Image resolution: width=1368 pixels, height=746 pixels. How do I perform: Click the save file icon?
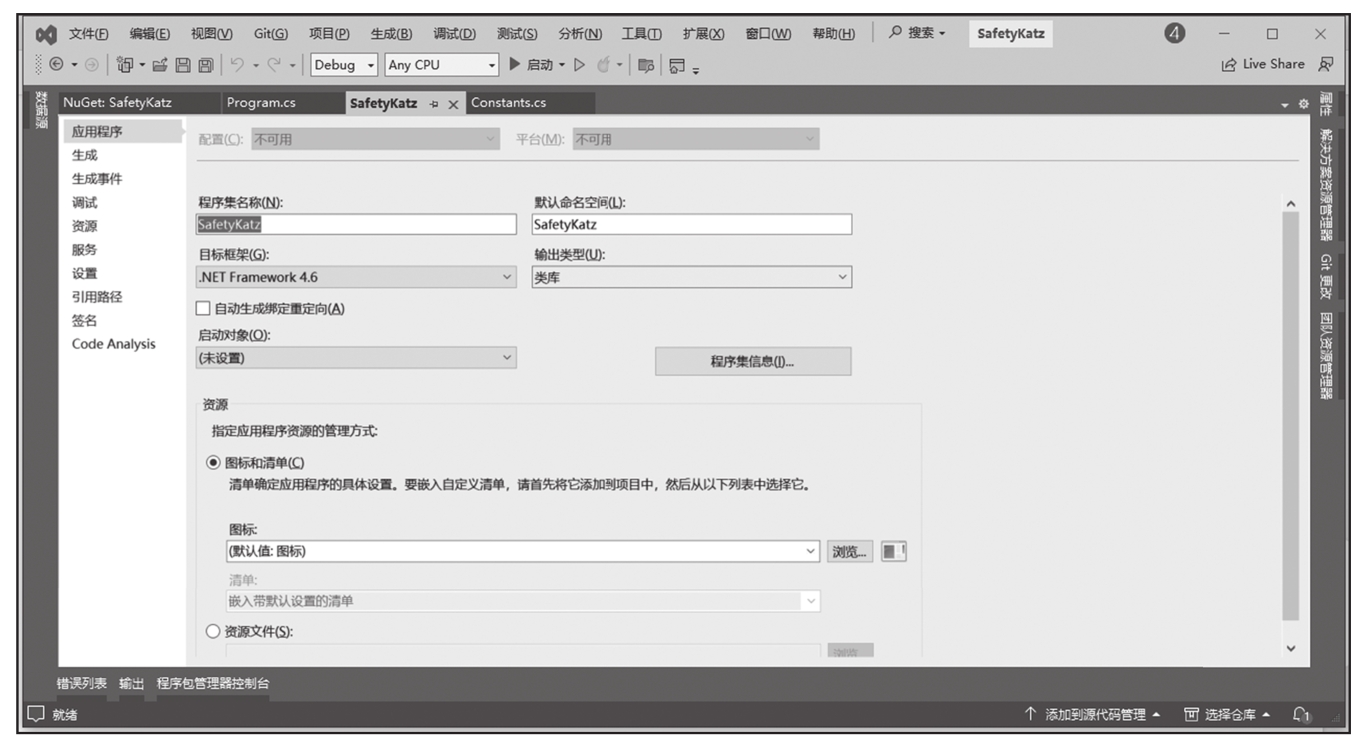point(183,65)
